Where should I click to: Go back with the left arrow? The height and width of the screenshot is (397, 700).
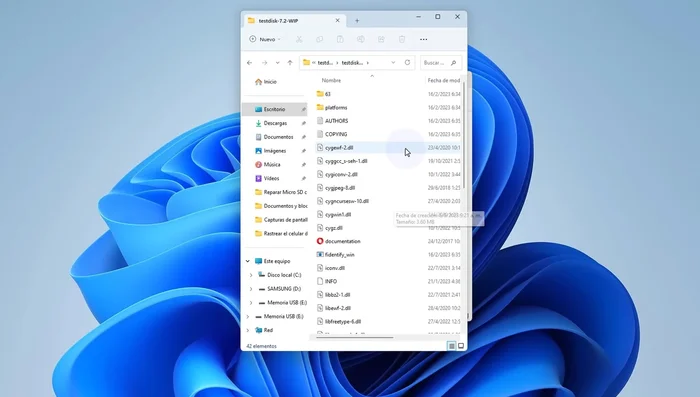[x=250, y=63]
